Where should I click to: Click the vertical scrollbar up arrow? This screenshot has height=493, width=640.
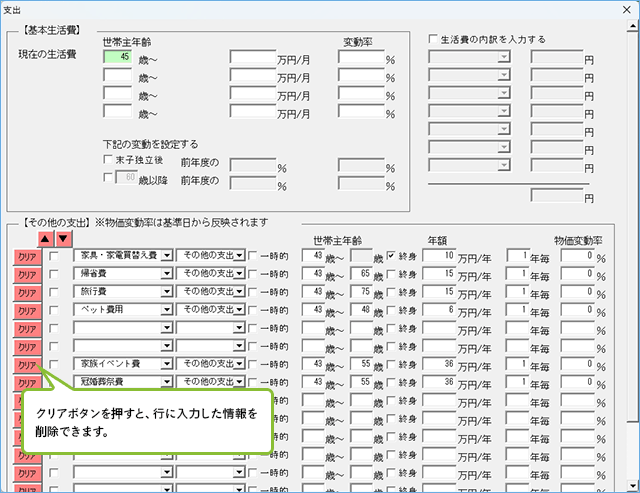tap(632, 26)
